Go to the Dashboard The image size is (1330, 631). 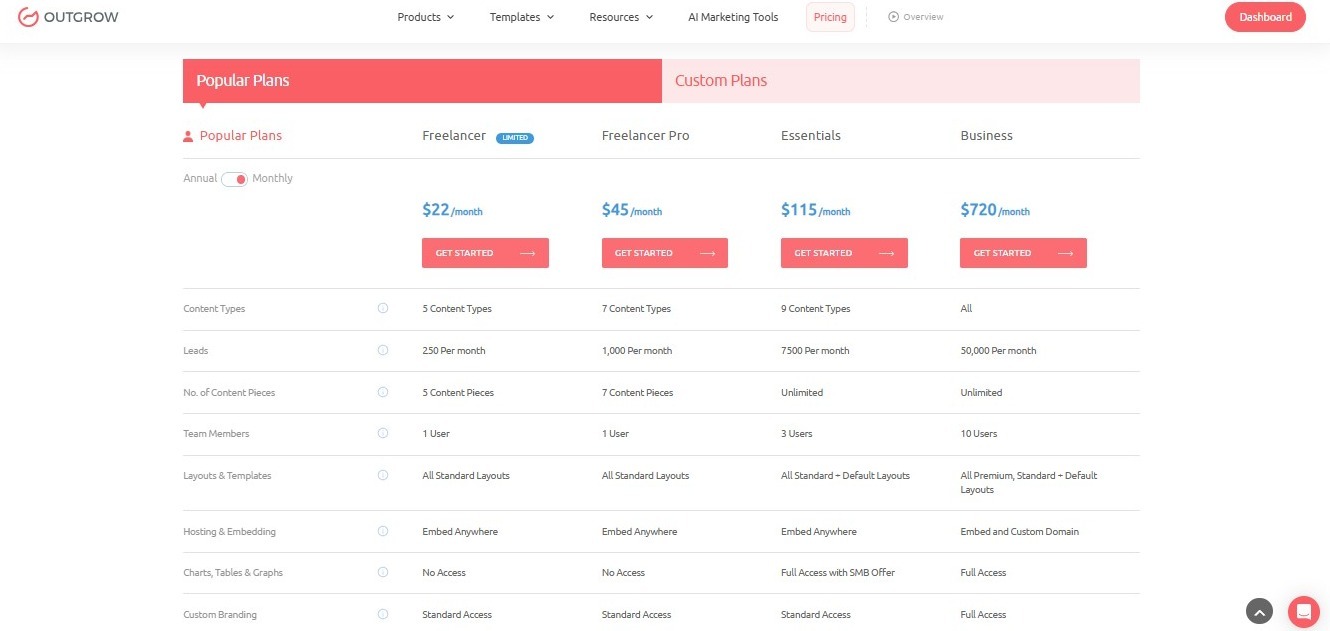(1264, 17)
